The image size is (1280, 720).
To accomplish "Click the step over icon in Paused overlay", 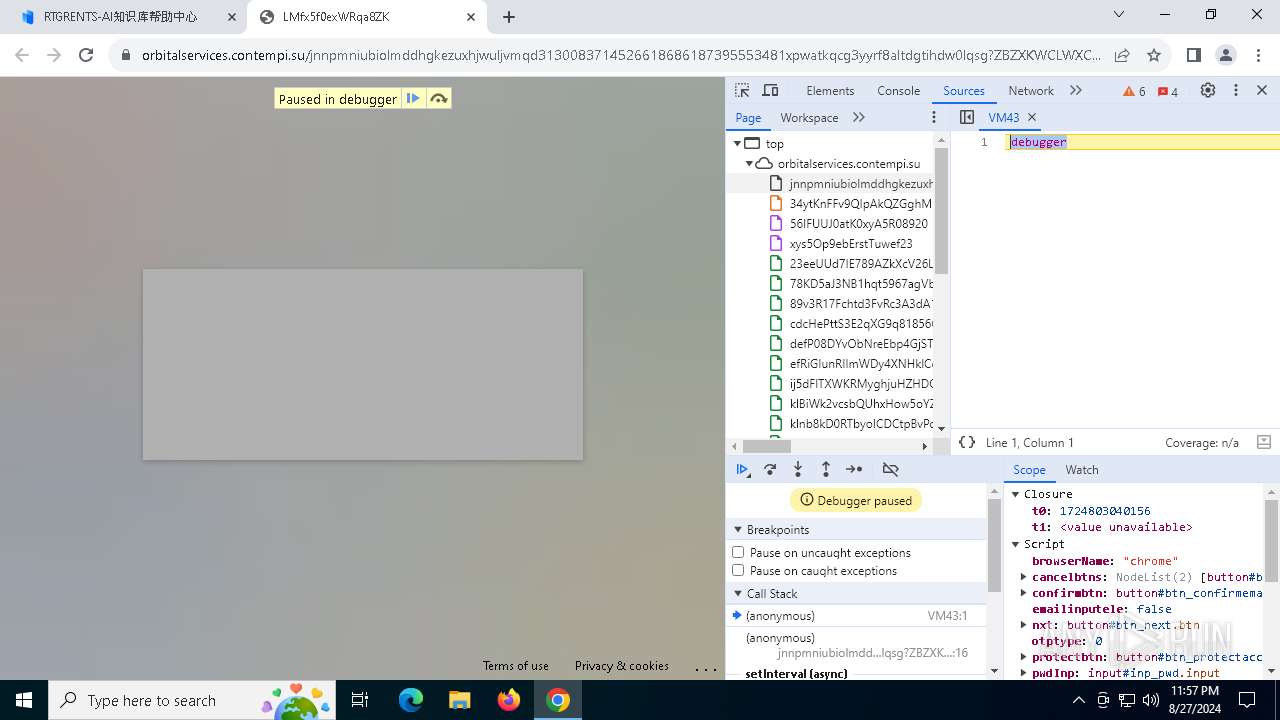I will pos(438,98).
